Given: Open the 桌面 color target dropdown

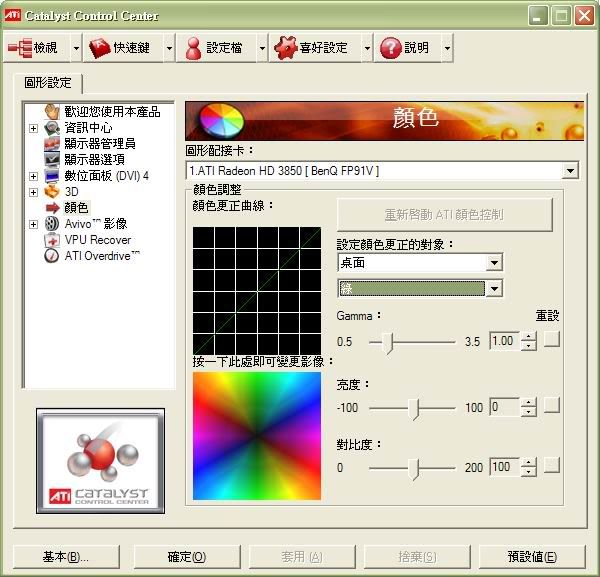Looking at the screenshot, I should 493,263.
